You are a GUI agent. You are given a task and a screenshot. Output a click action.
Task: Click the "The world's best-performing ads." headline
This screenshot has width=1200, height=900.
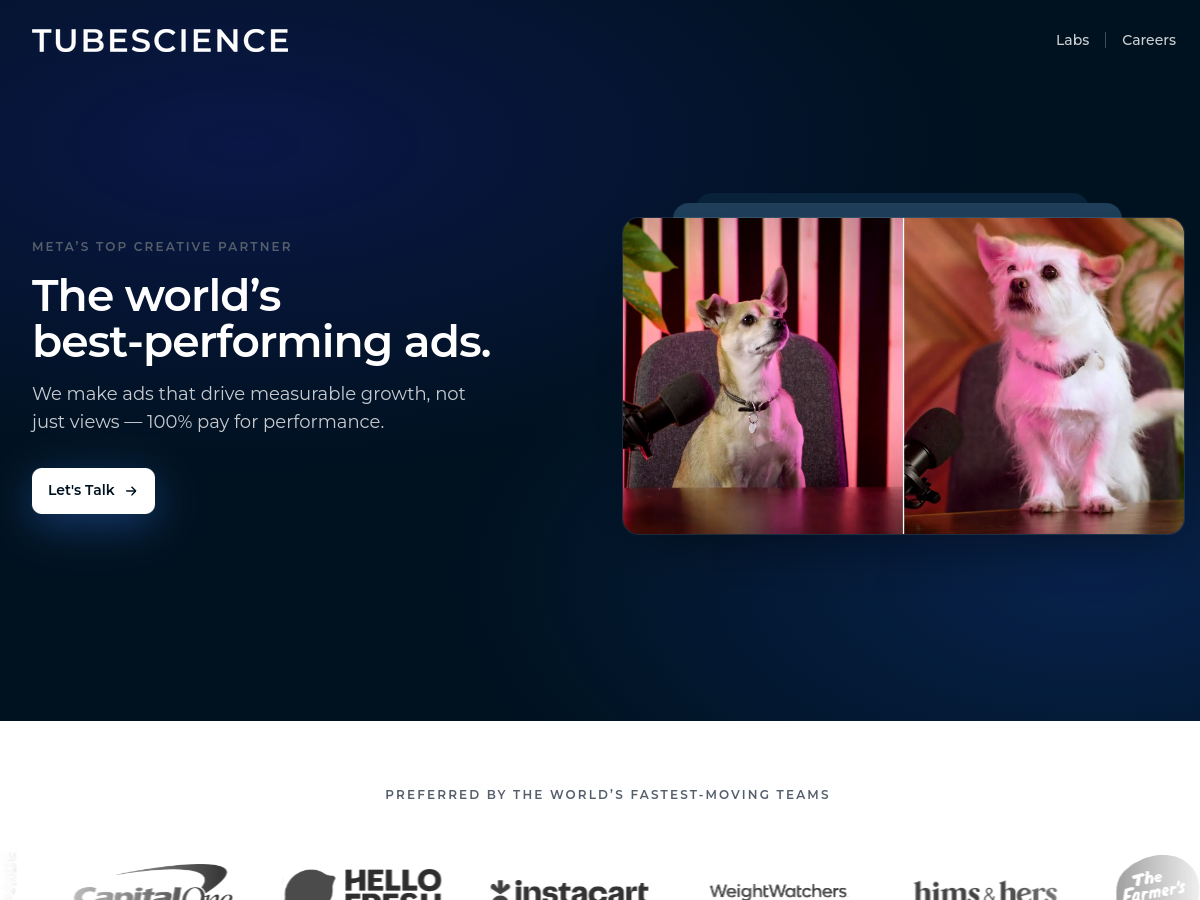coord(262,318)
